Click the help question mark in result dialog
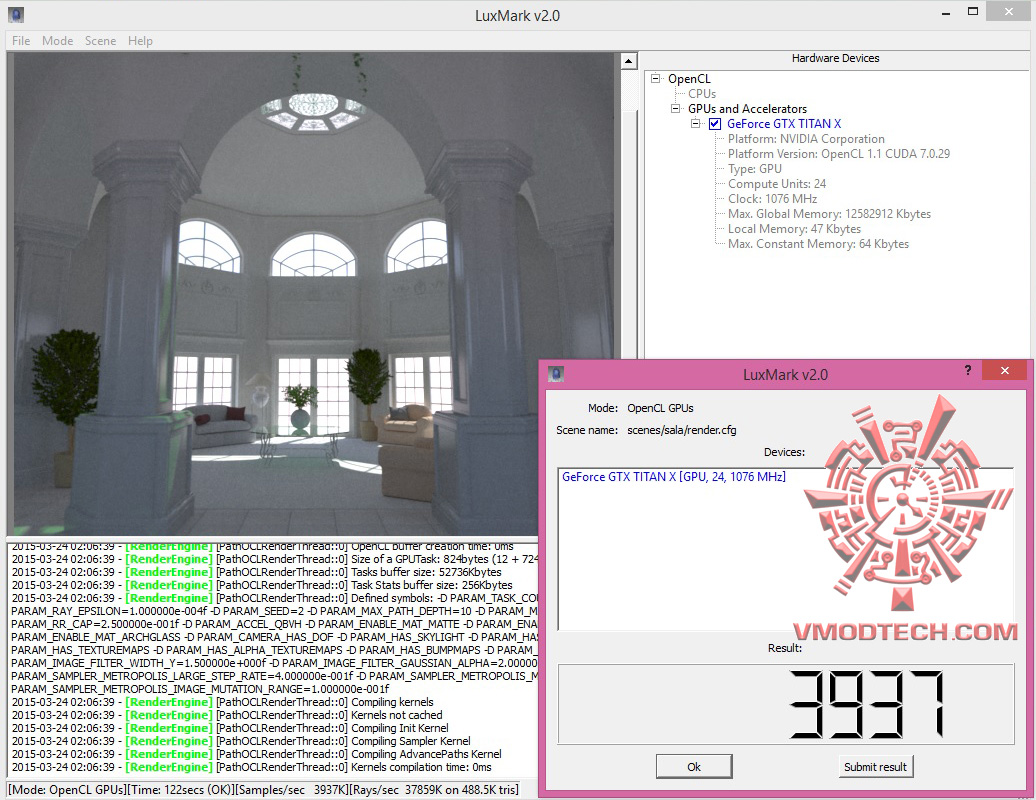The image size is (1036, 800). point(968,370)
